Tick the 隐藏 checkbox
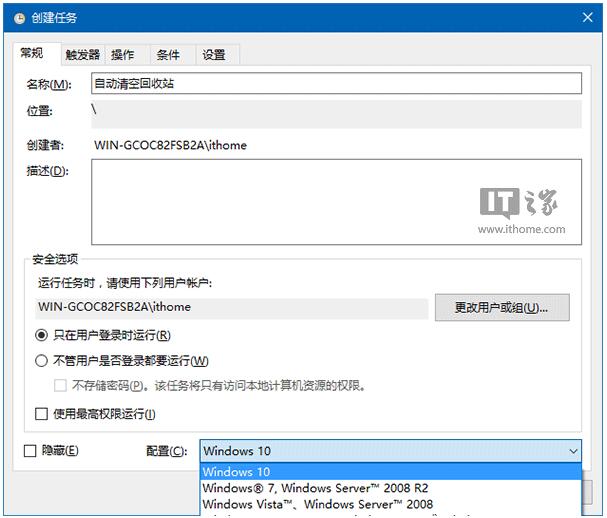This screenshot has width=607, height=518. (x=31, y=451)
